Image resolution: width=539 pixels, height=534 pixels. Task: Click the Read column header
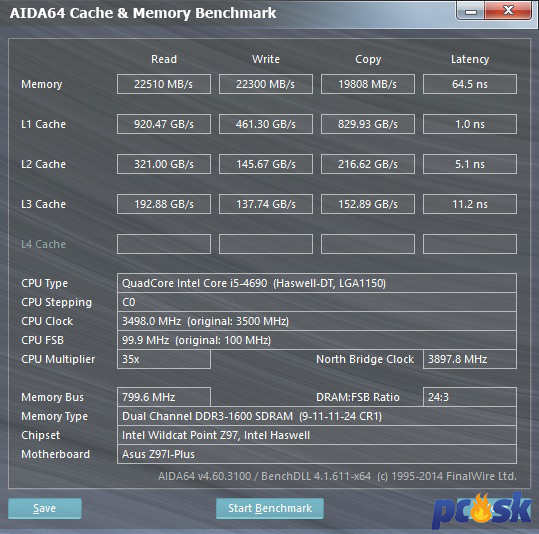(164, 59)
